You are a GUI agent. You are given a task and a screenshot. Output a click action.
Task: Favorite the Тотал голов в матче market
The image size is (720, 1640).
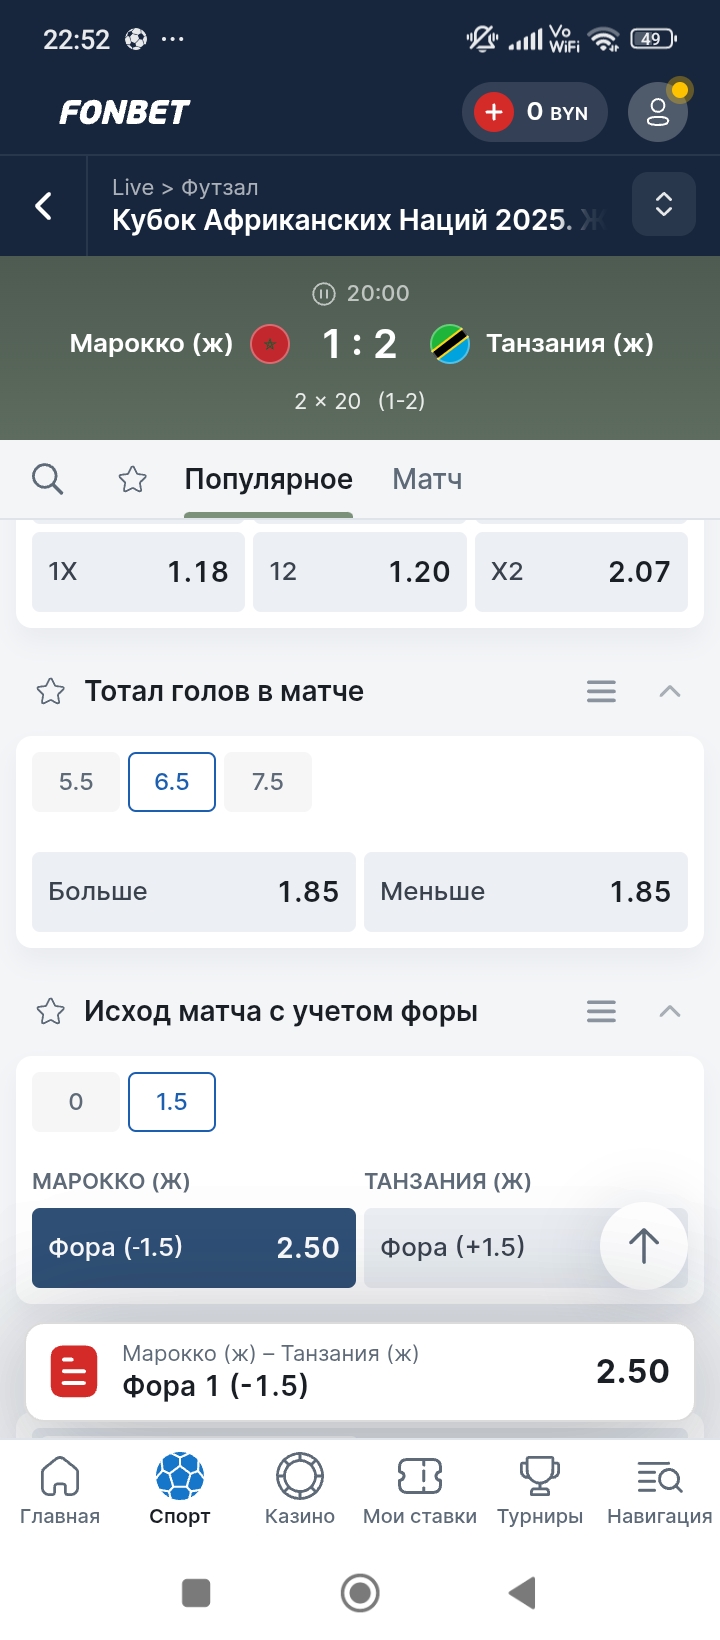51,691
